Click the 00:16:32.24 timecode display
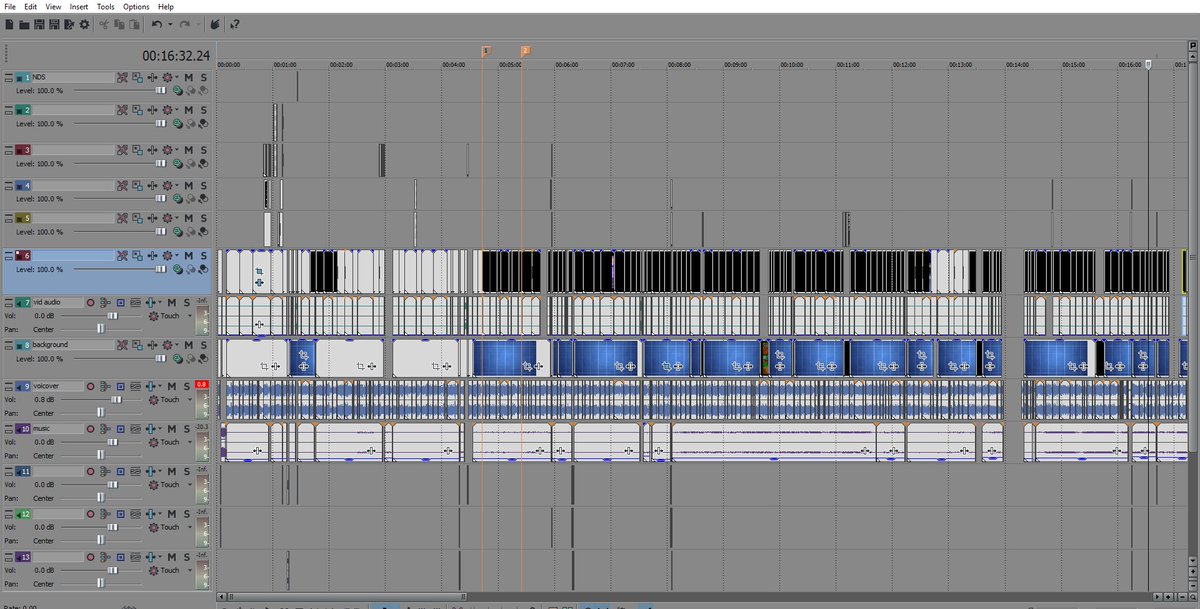Image resolution: width=1200 pixels, height=609 pixels. (x=176, y=55)
